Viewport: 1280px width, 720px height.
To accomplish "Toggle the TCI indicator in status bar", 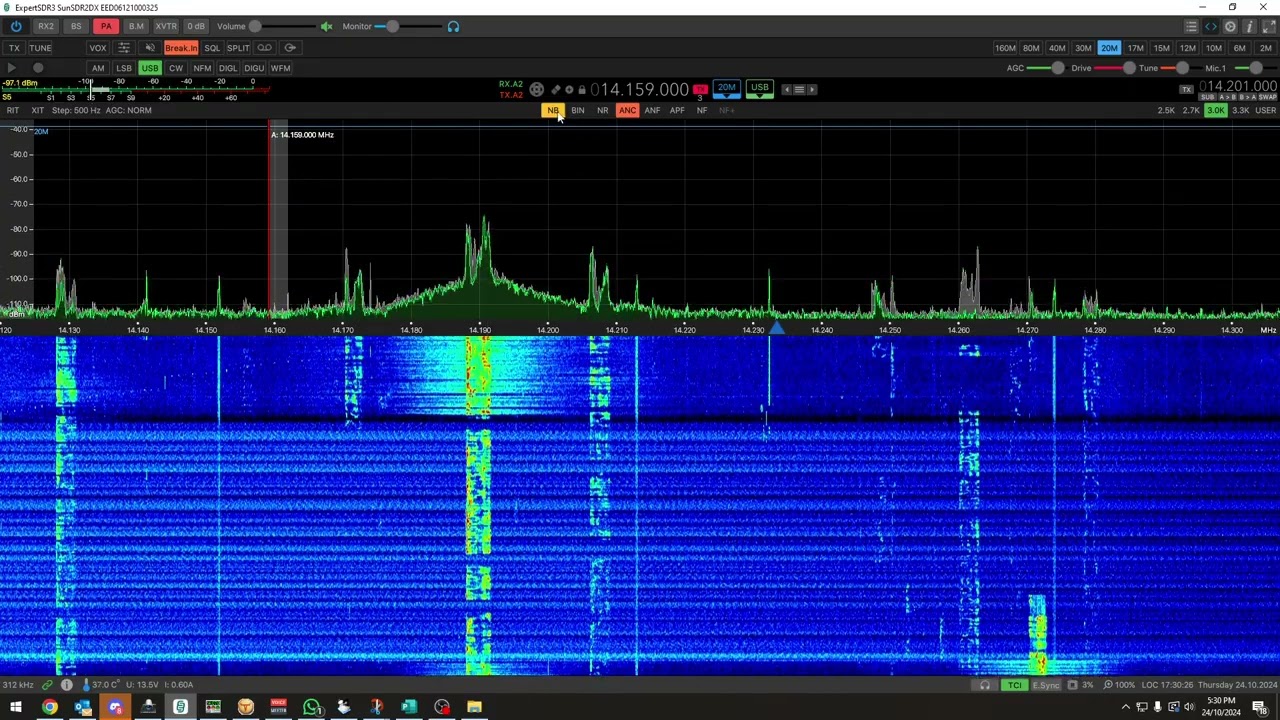I will 1015,685.
